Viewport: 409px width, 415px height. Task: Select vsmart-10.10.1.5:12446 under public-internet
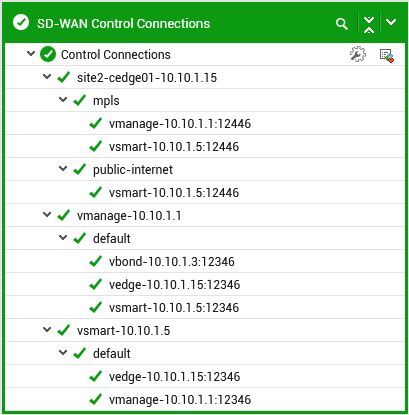tap(174, 193)
